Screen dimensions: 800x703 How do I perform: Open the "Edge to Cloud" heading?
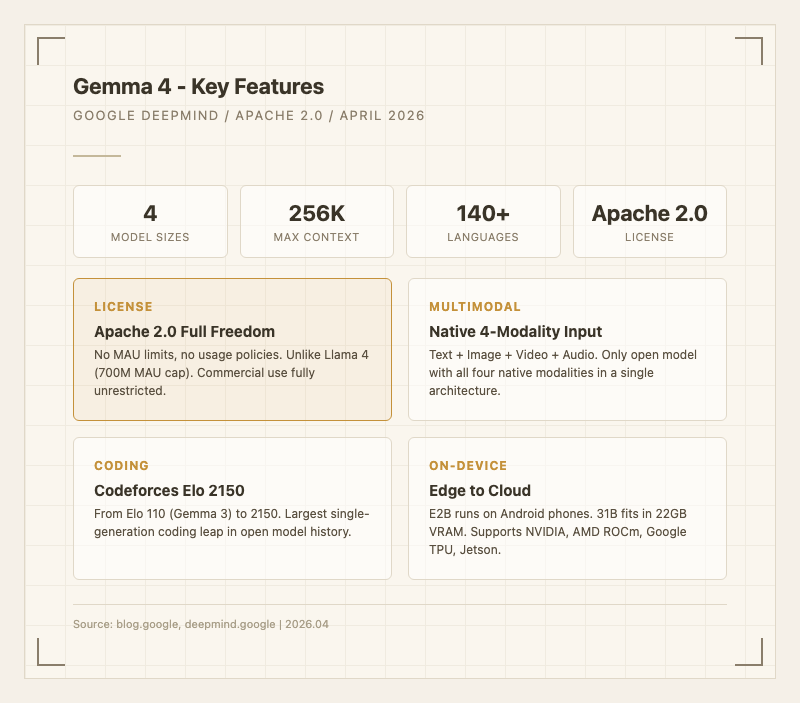tap(480, 490)
